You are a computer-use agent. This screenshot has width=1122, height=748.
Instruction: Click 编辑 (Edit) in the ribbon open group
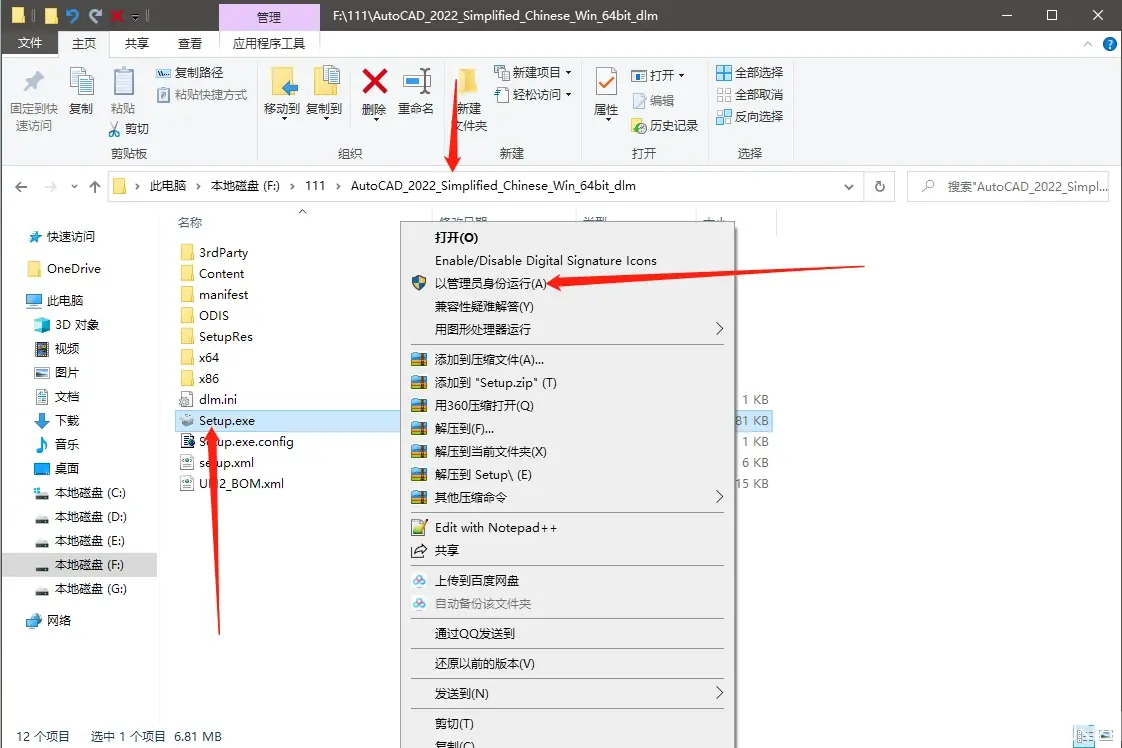(653, 101)
